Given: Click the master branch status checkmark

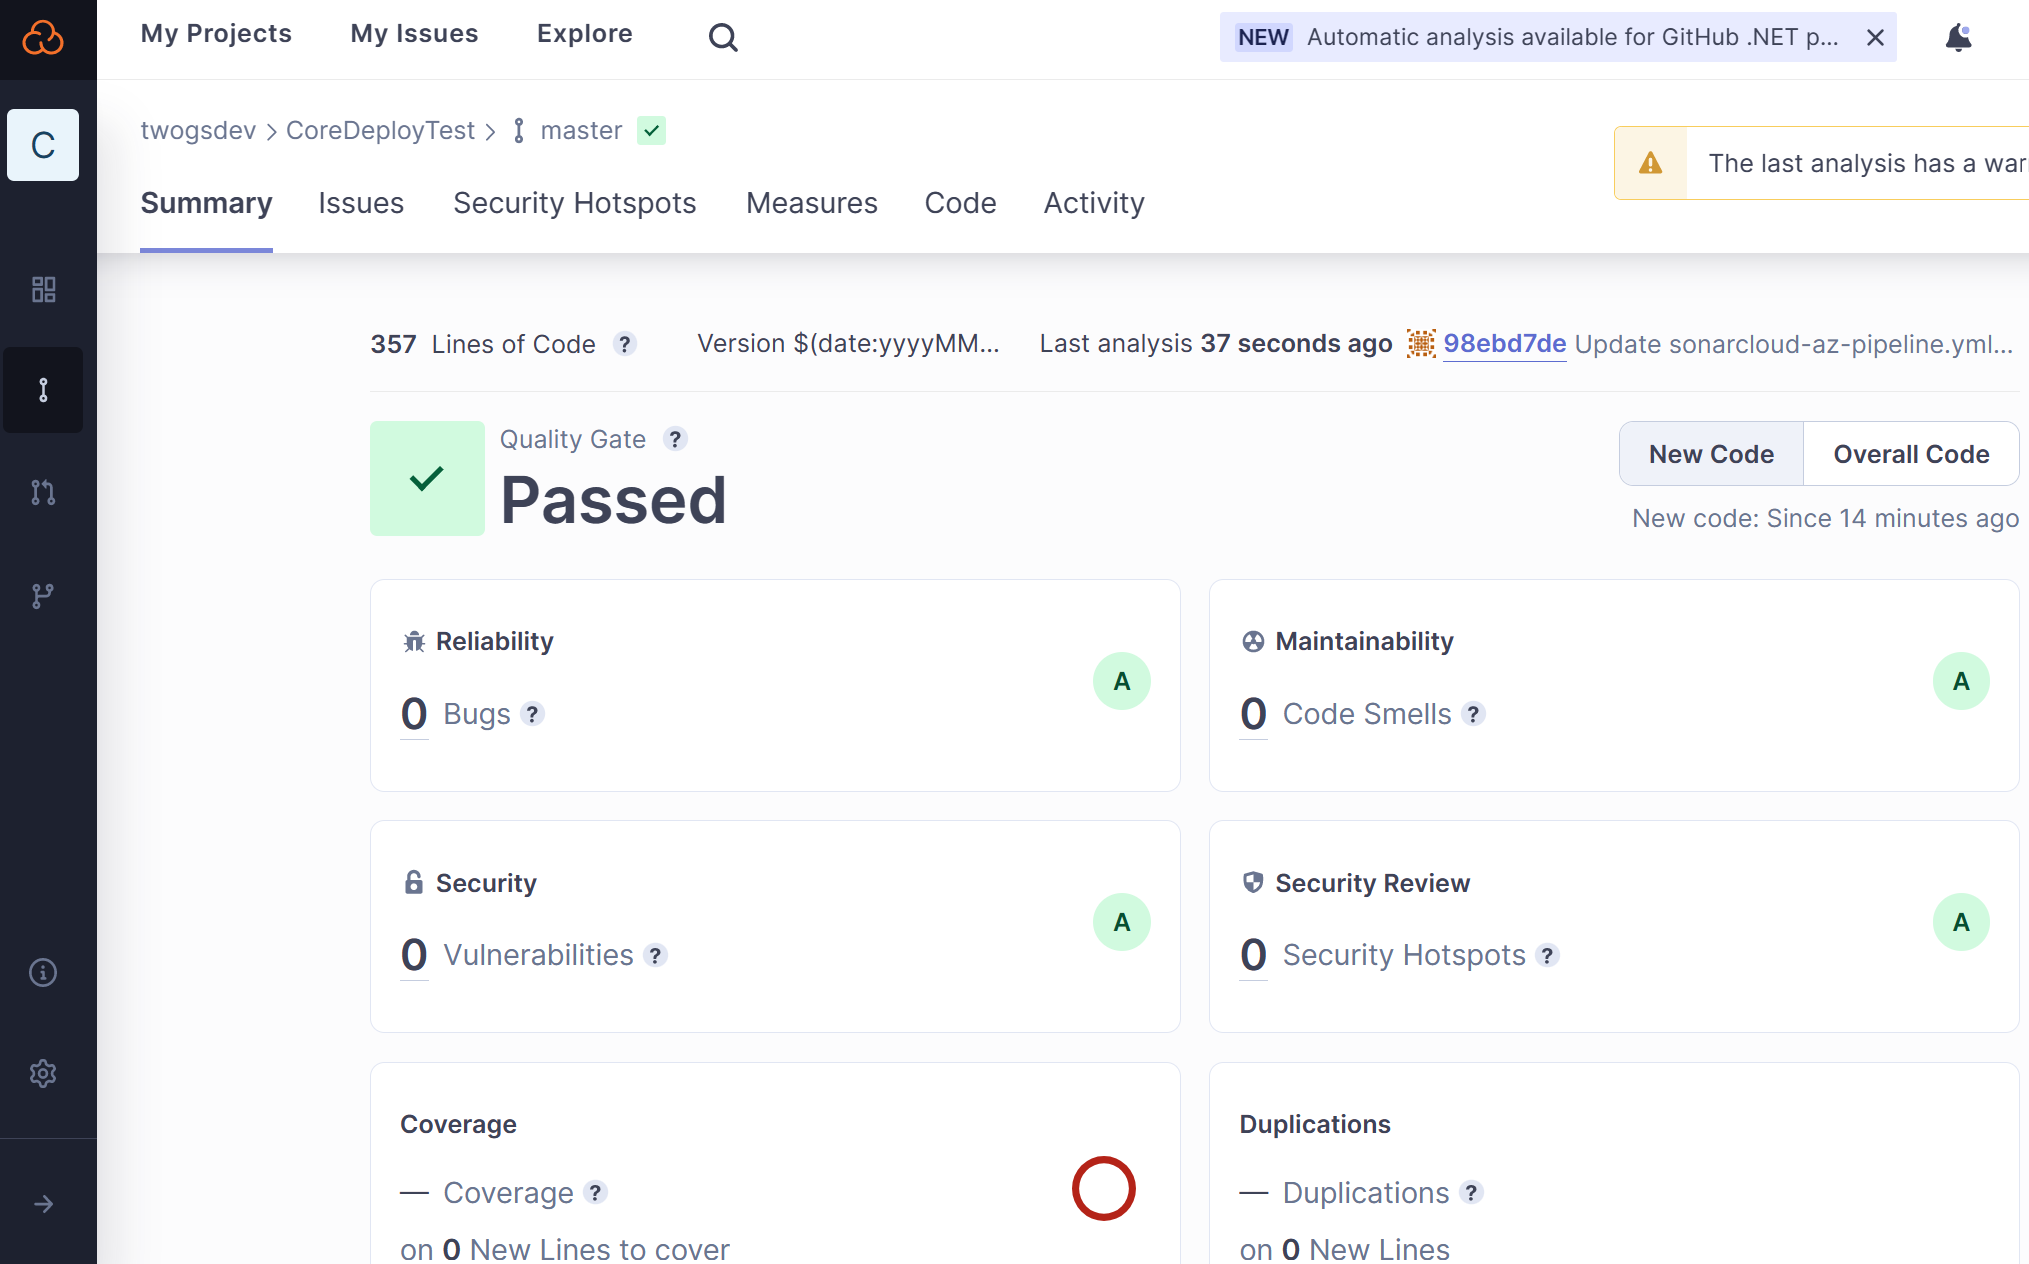Looking at the screenshot, I should point(651,131).
